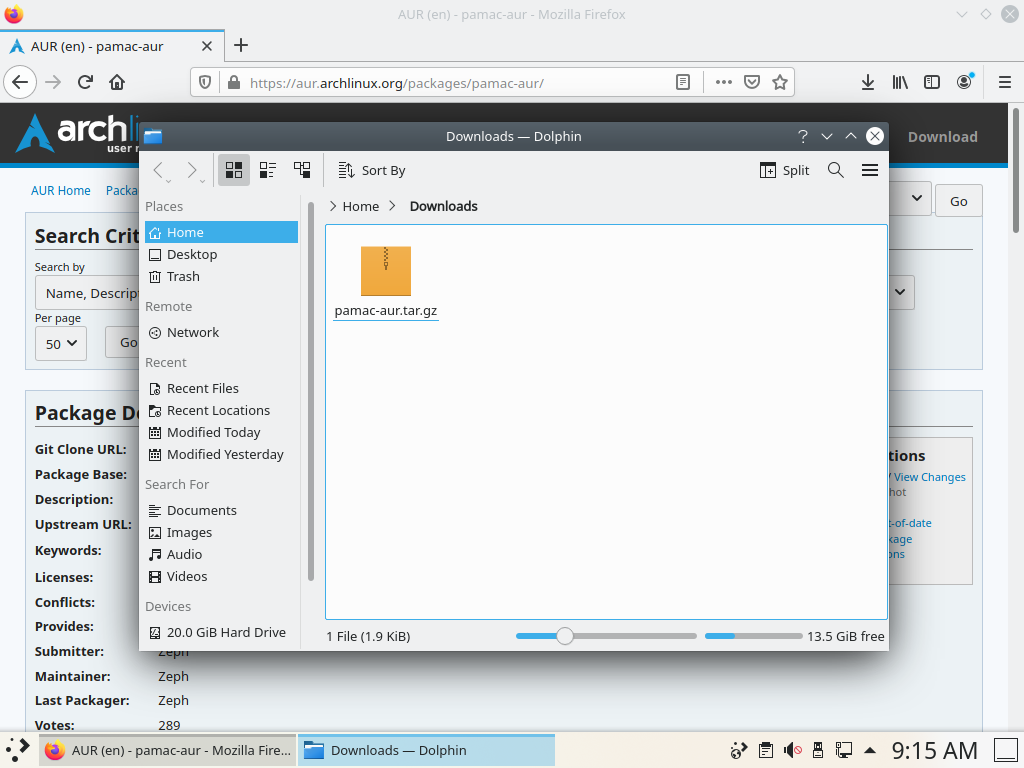Go forward in Dolphin navigation
1024x768 pixels.
[x=192, y=170]
